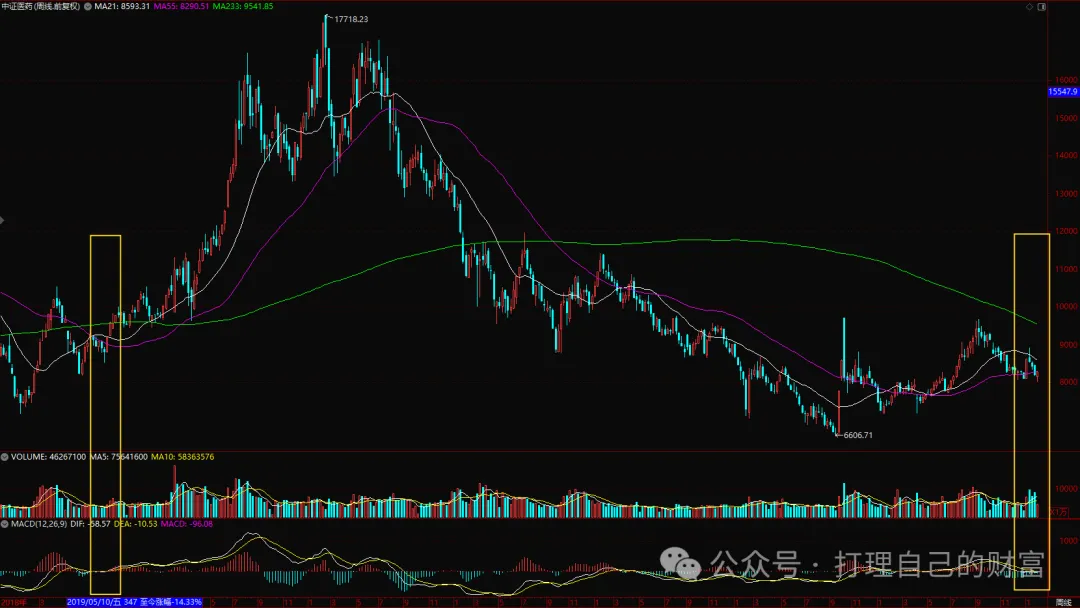Click the volume MA5: 75641600 label

pos(118,457)
